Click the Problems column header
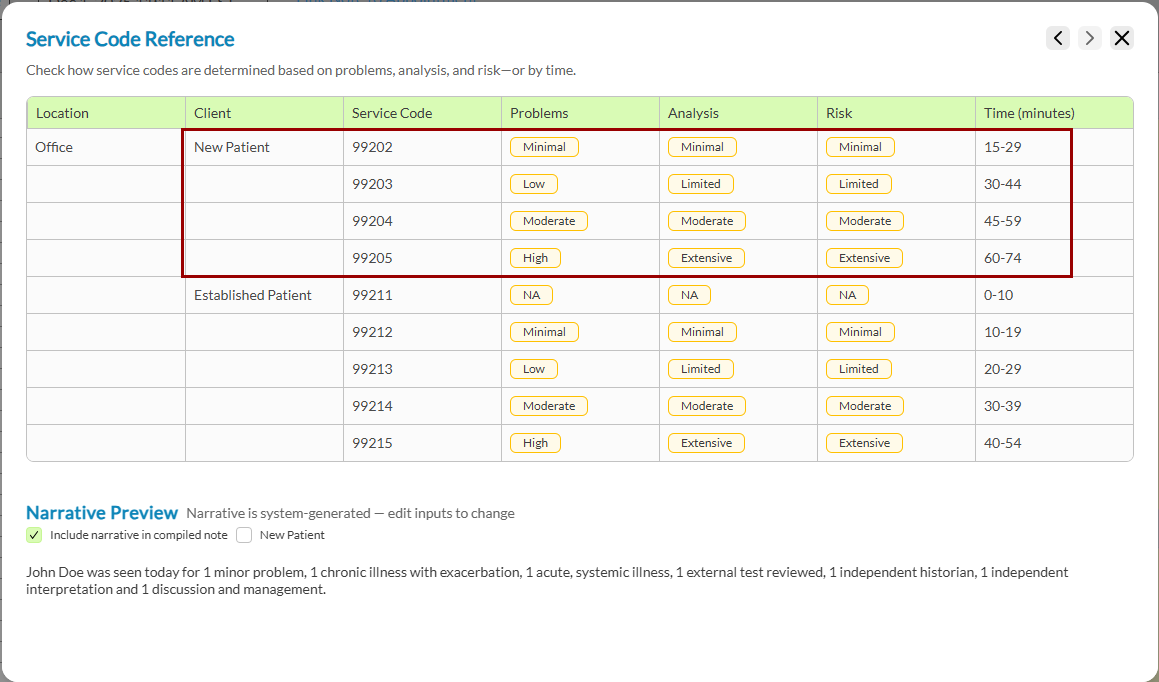Screen dimensions: 1159x682 pos(539,113)
